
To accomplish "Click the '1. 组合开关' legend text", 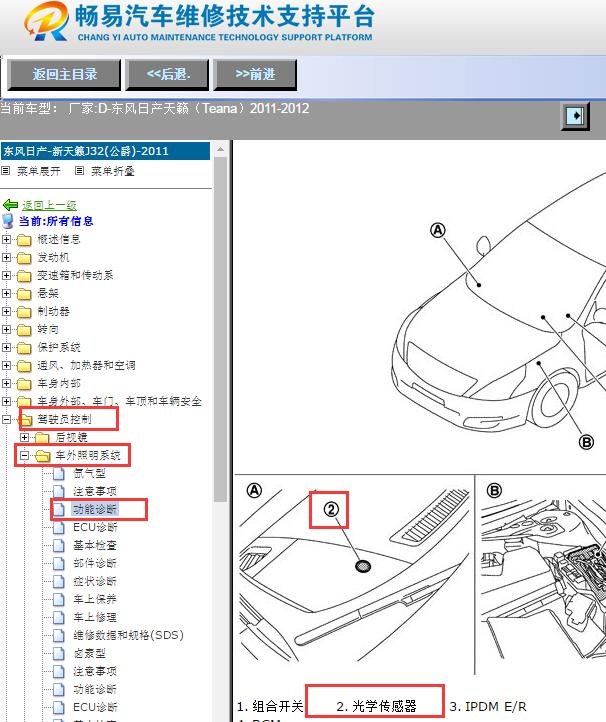I will click(270, 706).
